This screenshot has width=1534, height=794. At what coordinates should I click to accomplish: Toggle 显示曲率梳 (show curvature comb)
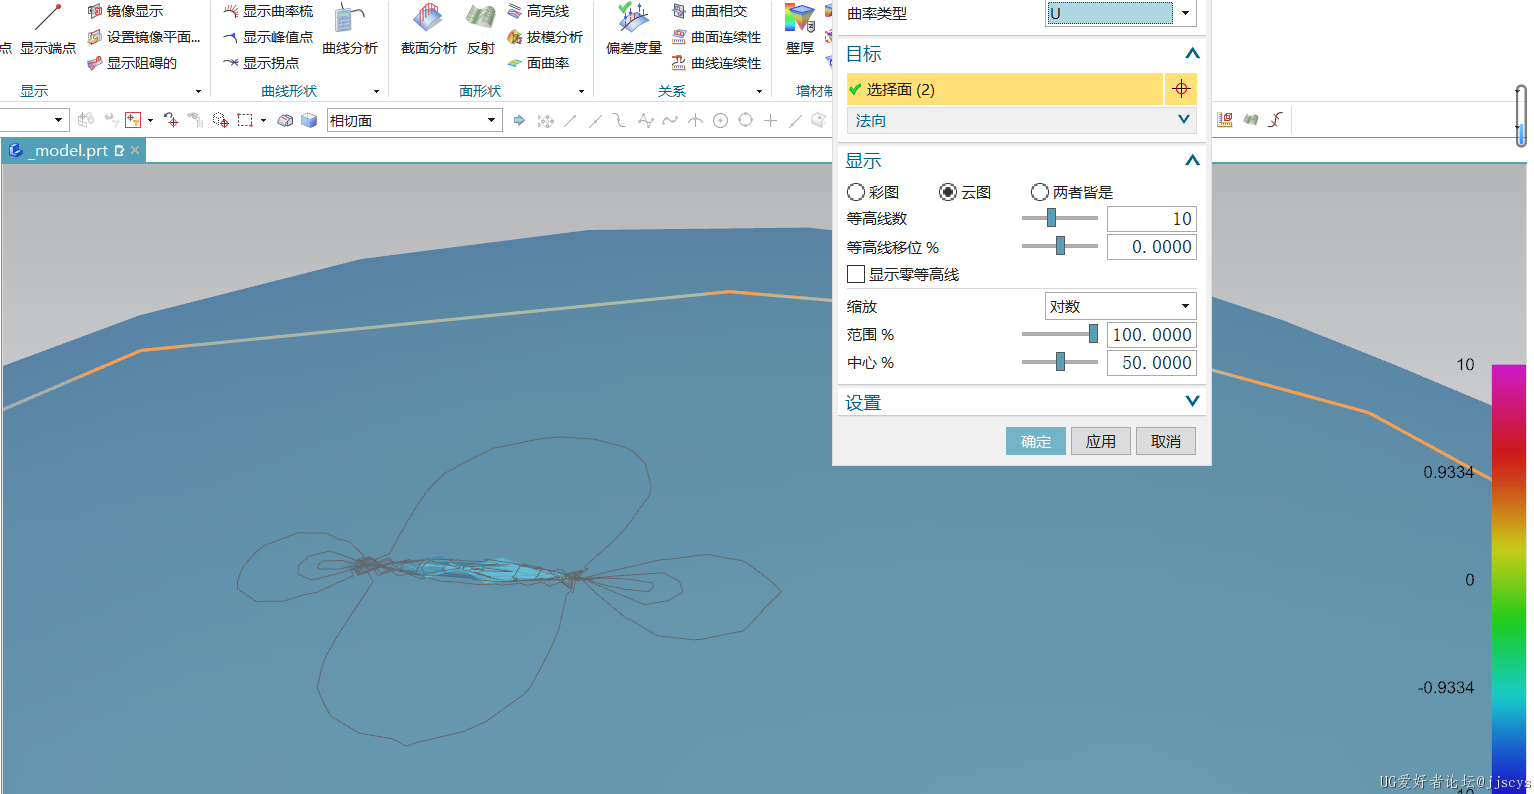click(268, 11)
